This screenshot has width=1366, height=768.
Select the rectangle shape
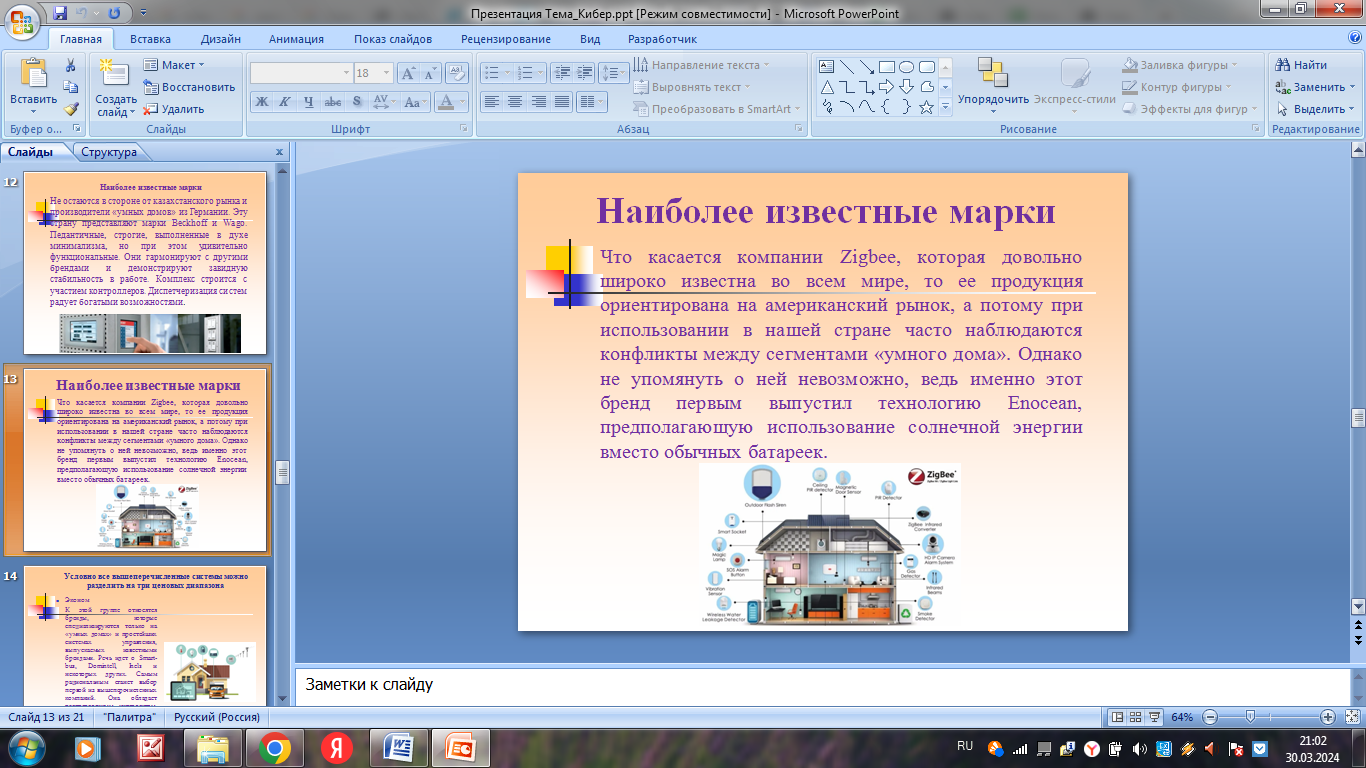[887, 67]
